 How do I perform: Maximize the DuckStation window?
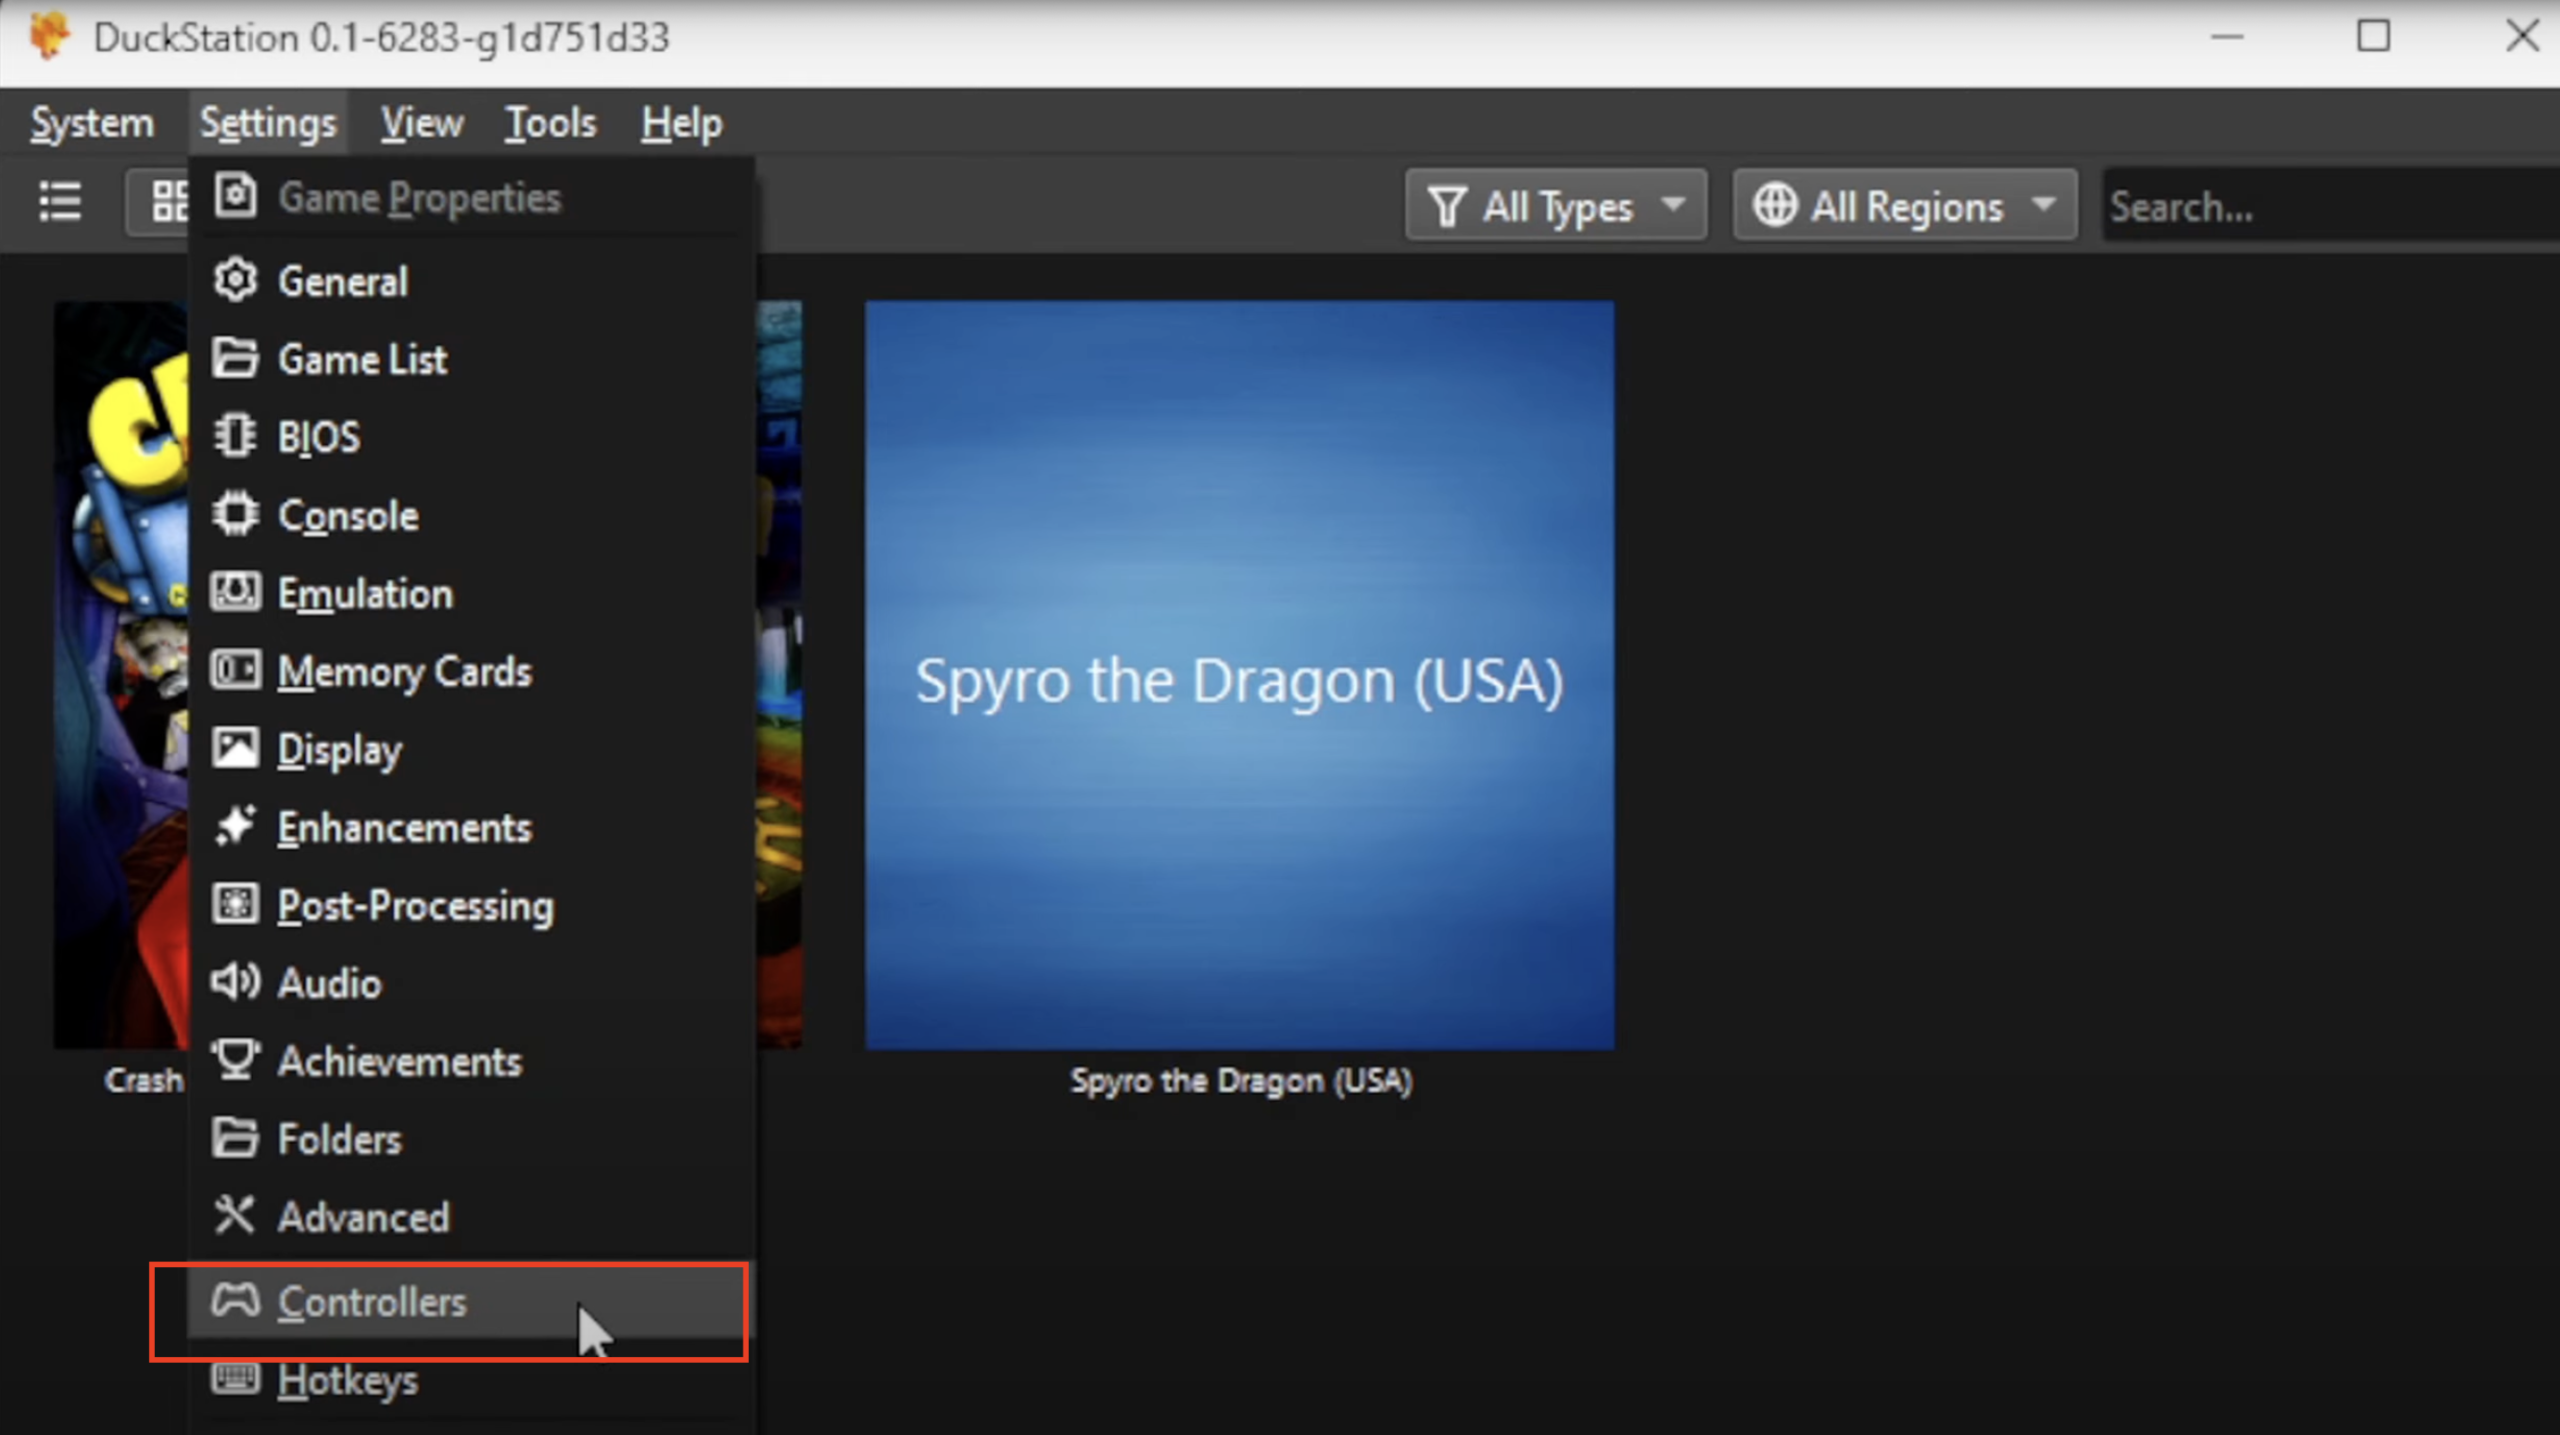click(x=2373, y=37)
